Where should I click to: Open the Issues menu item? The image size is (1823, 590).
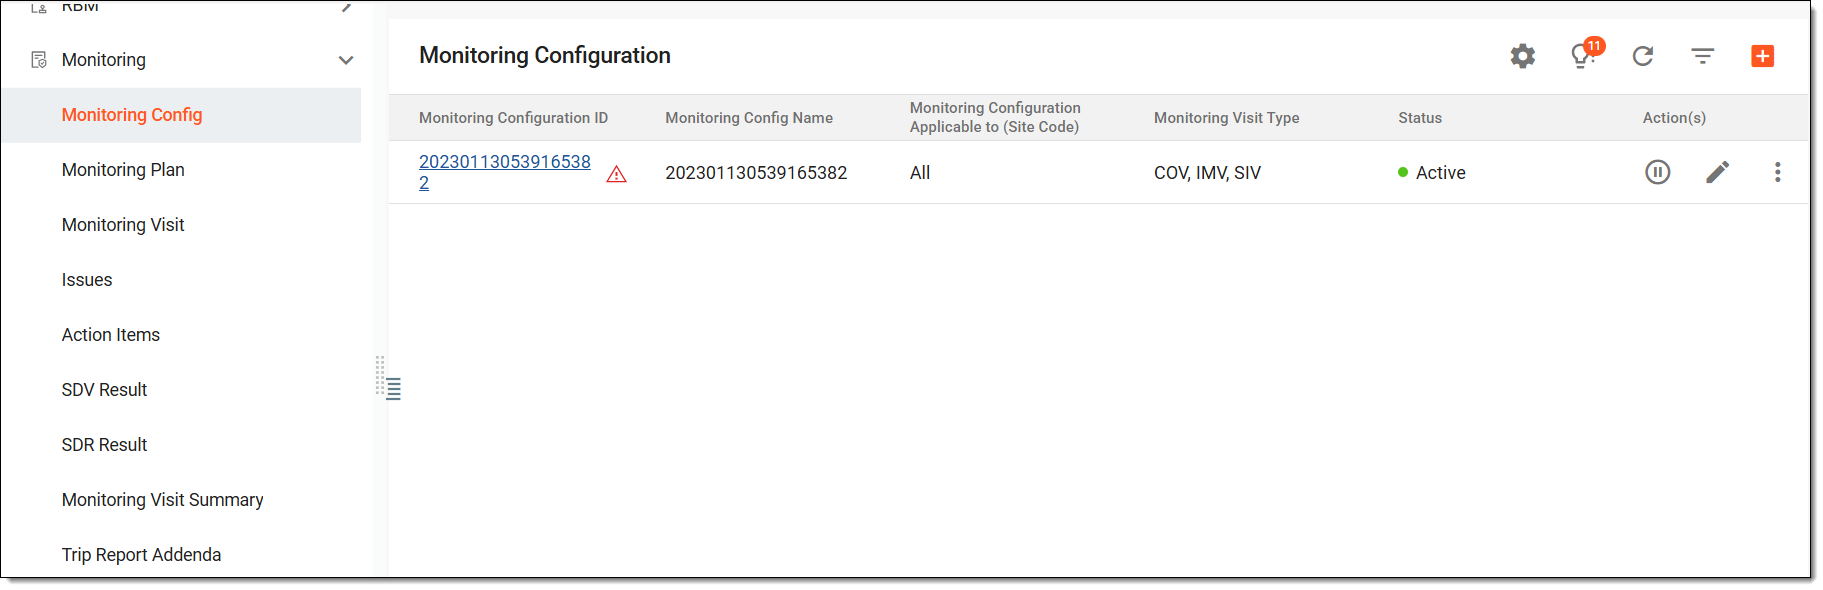[x=87, y=280]
